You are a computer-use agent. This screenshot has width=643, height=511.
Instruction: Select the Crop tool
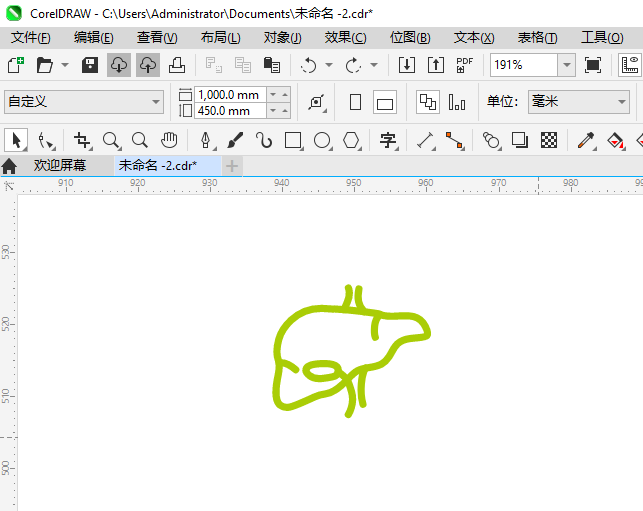[82, 140]
